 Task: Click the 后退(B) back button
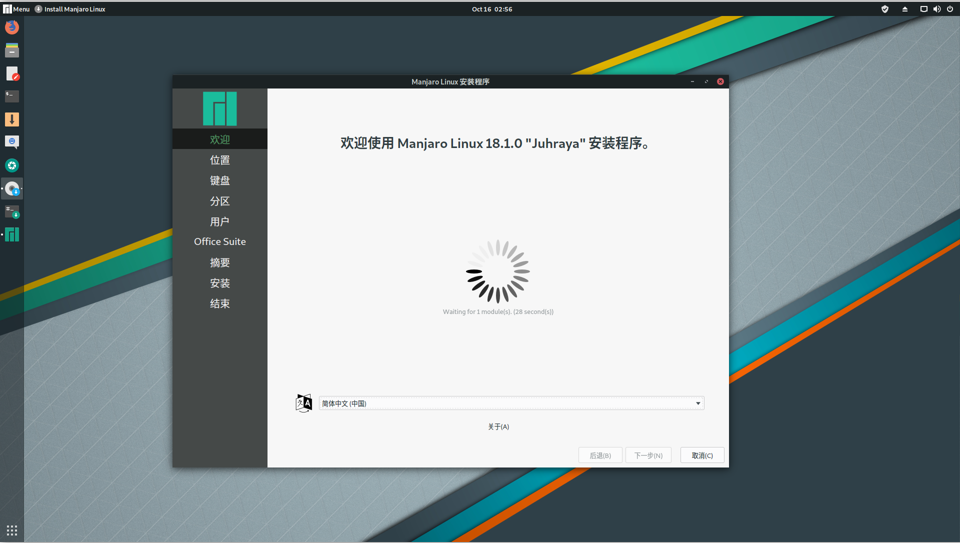(x=600, y=455)
